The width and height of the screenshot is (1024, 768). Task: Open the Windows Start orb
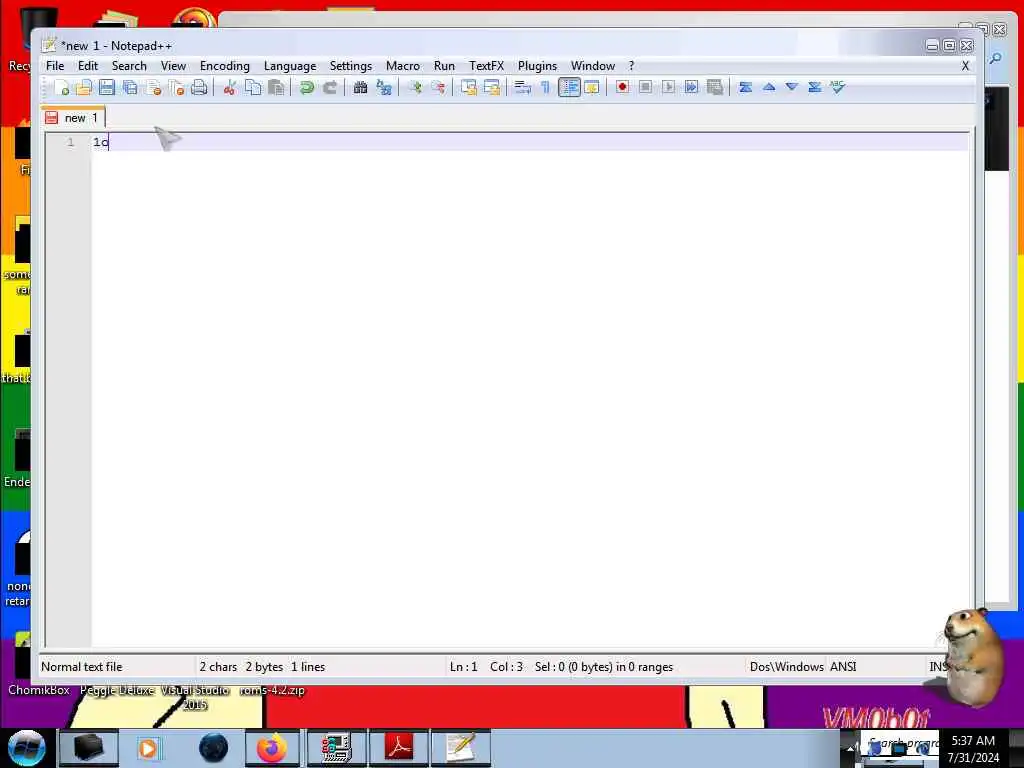point(27,748)
